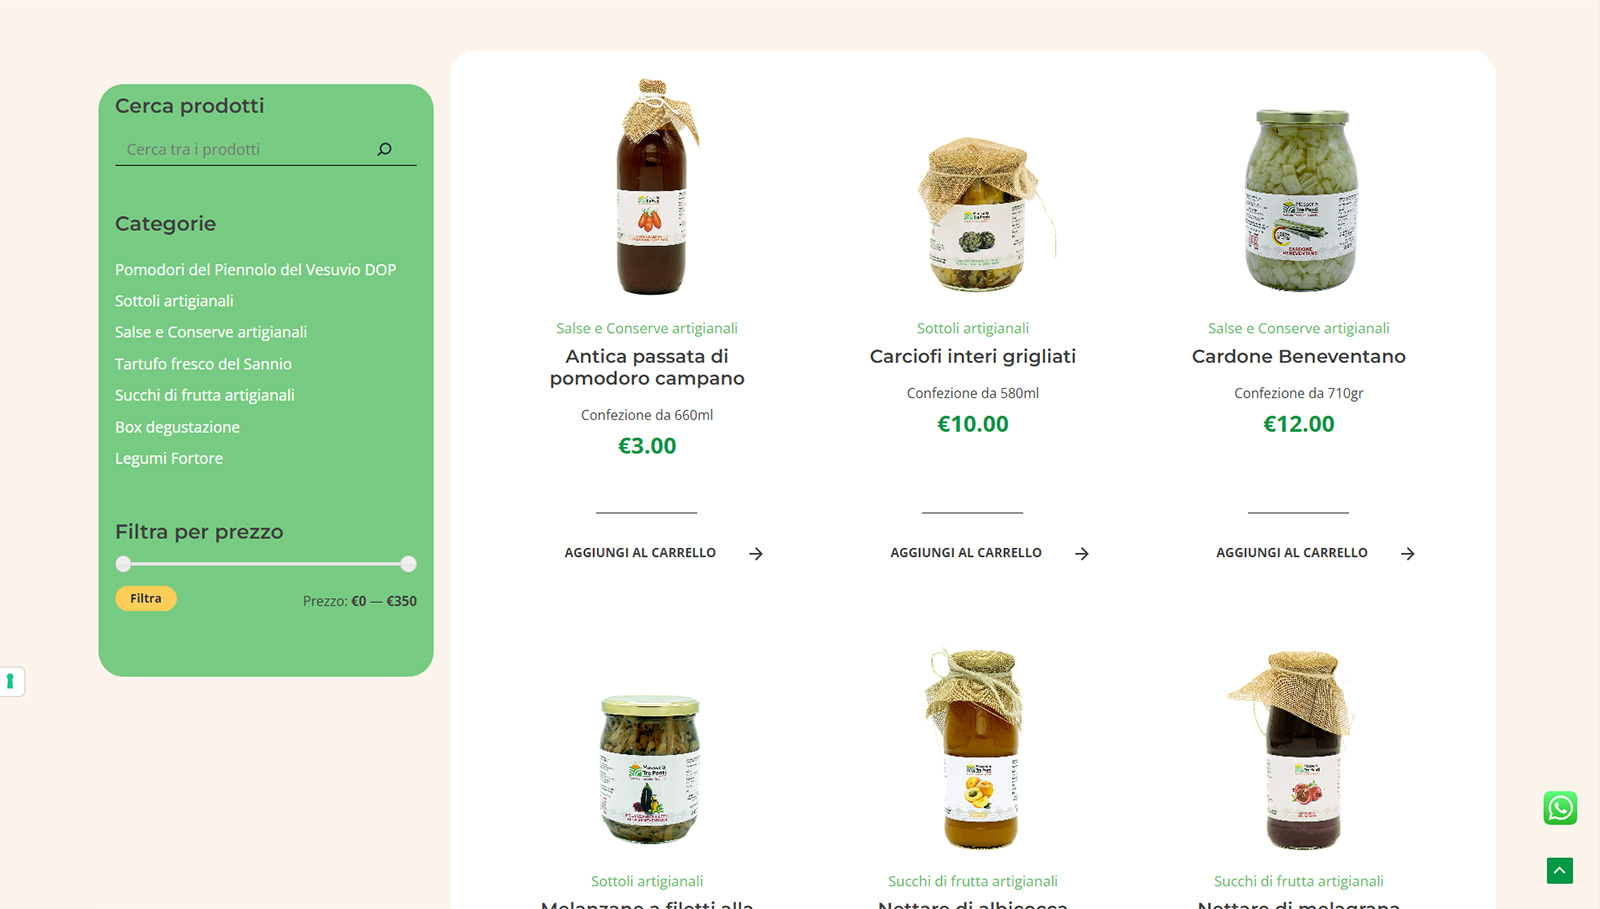This screenshot has width=1600, height=909.
Task: Open the Box degustazione category
Action: tap(177, 427)
